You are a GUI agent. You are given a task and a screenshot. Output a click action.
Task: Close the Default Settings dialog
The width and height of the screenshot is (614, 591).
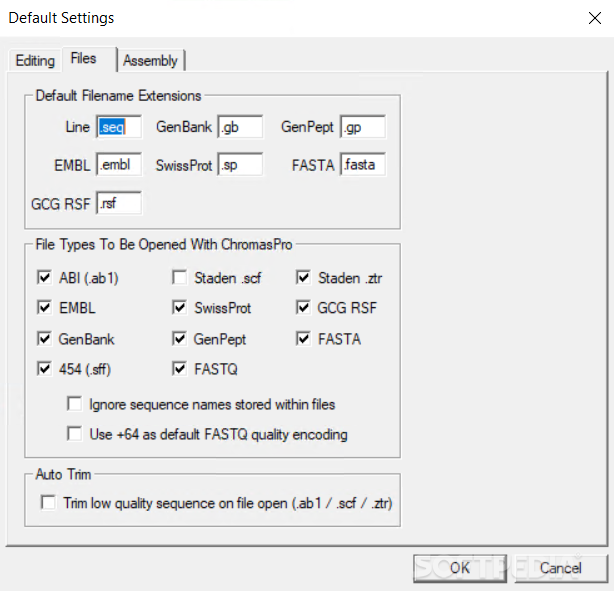[x=595, y=18]
